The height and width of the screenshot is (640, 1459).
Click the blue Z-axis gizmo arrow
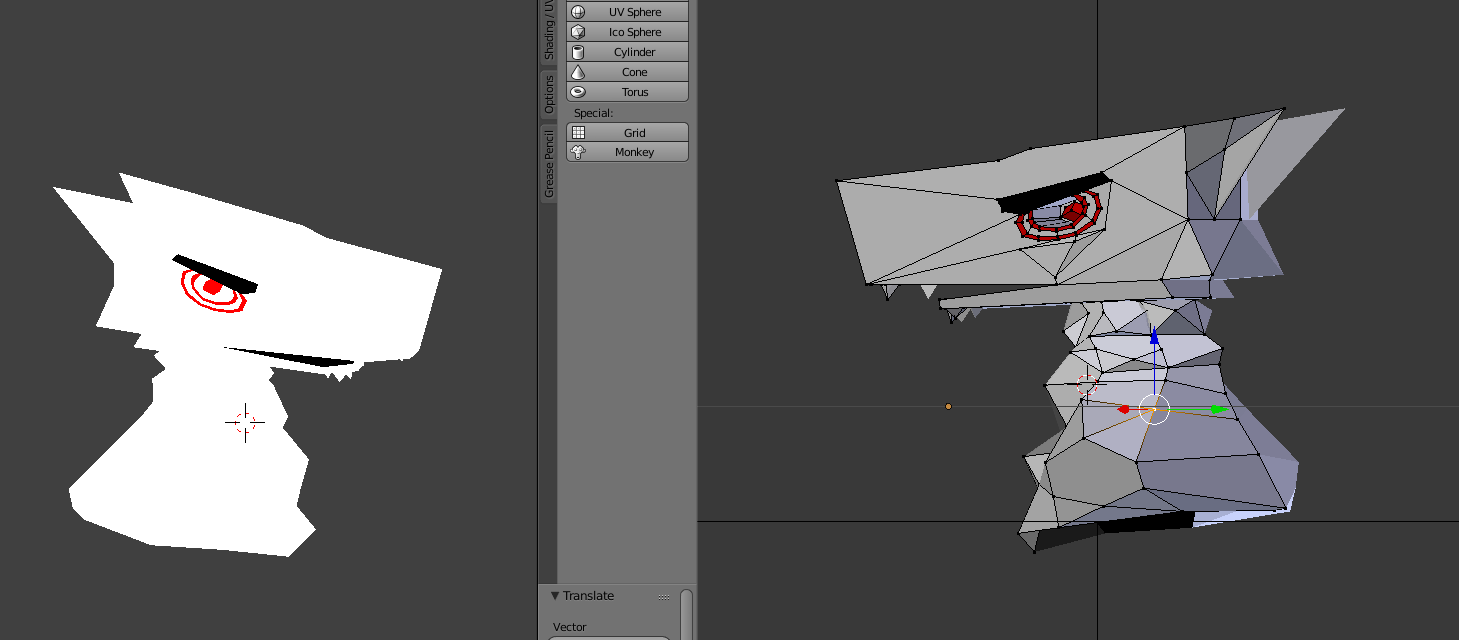pos(1154,335)
